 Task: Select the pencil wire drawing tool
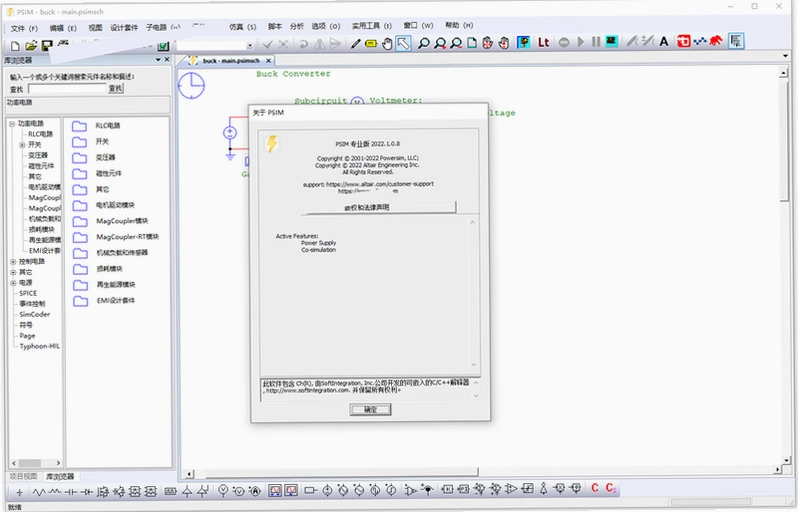pyautogui.click(x=355, y=44)
